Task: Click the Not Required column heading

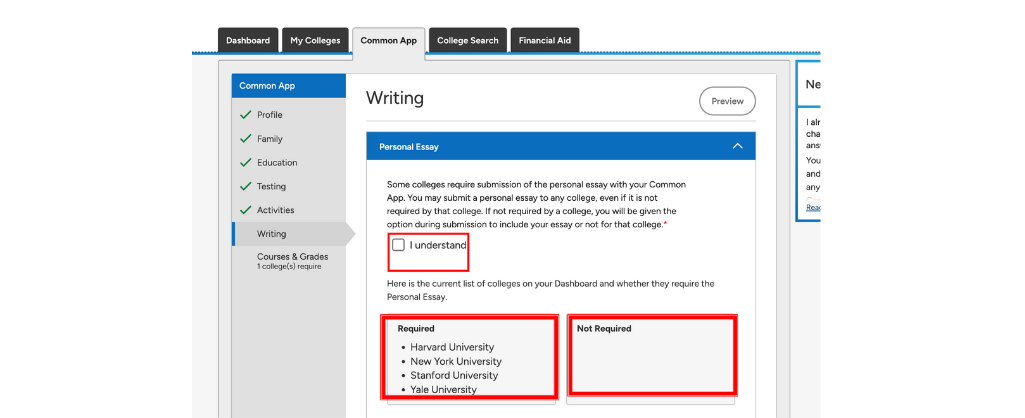Action: tap(604, 328)
